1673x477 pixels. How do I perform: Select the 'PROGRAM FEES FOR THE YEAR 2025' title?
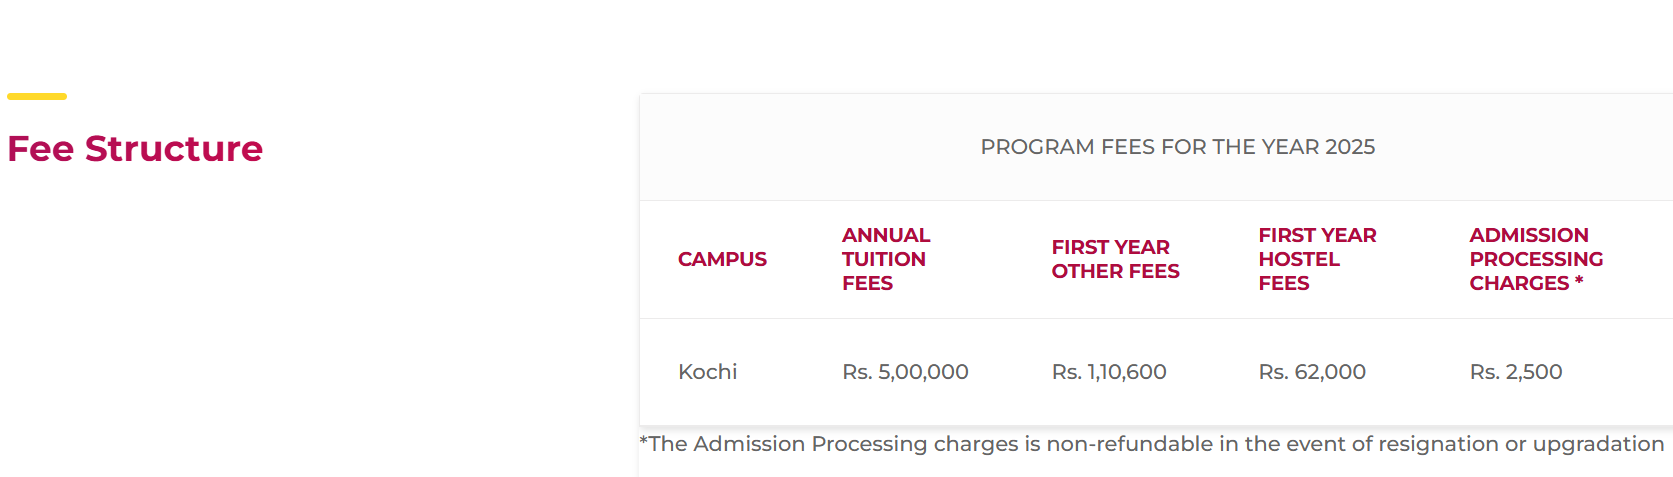pos(1177,147)
